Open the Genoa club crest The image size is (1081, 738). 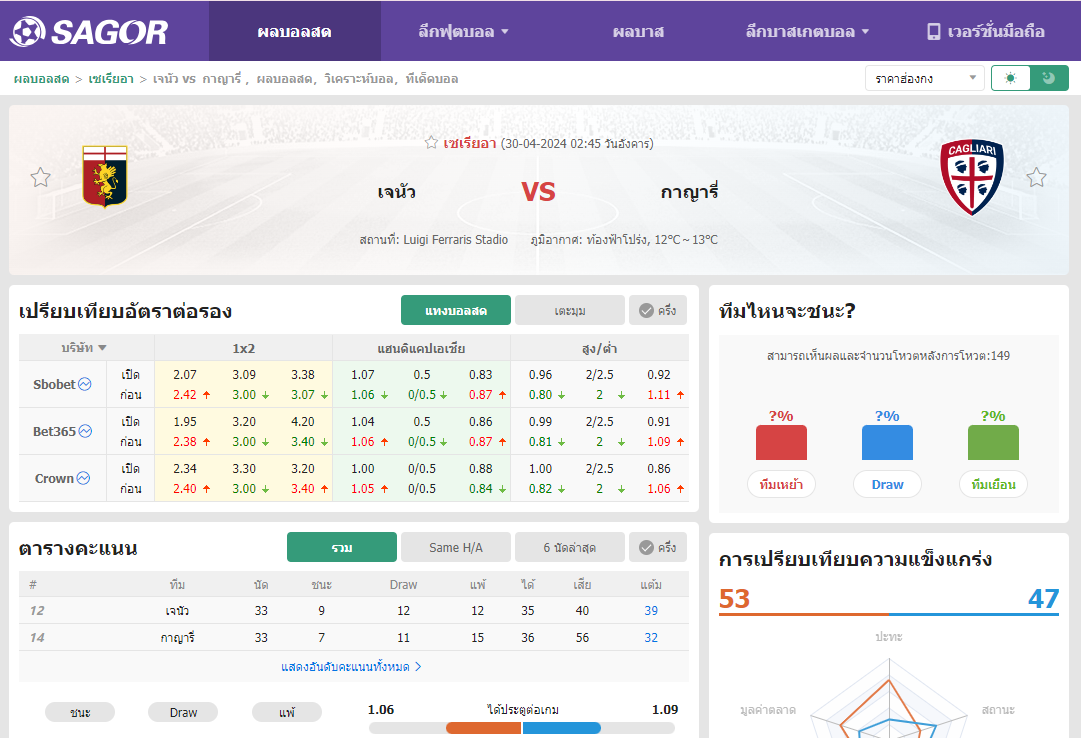[x=105, y=176]
